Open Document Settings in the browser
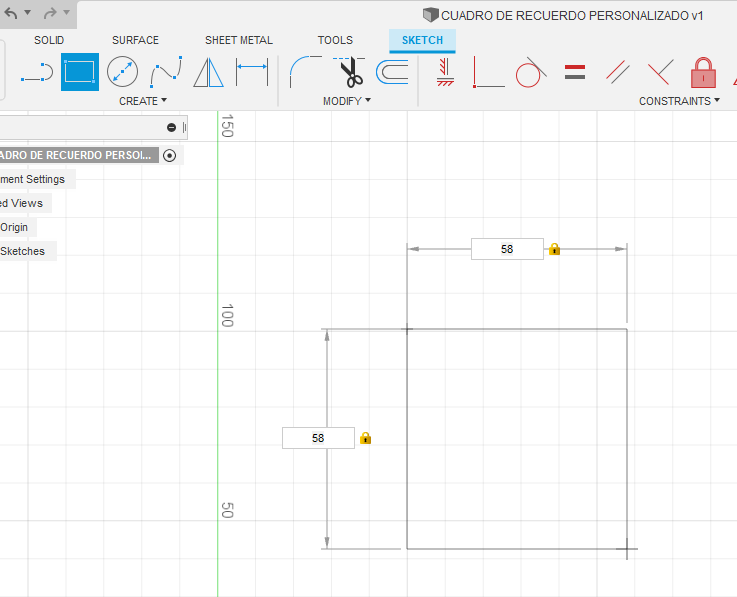 tap(33, 179)
